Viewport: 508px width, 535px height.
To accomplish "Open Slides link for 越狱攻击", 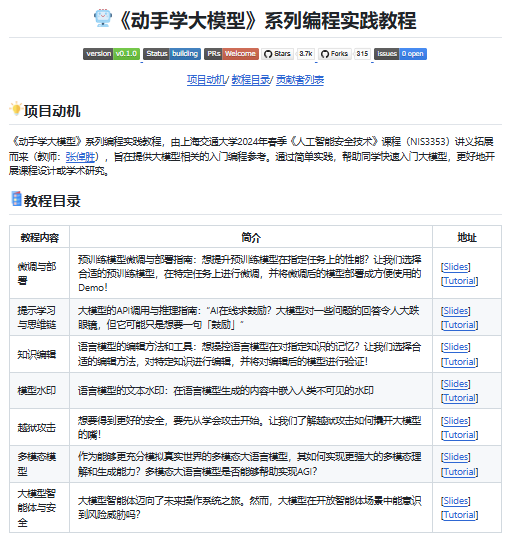I will (x=456, y=420).
